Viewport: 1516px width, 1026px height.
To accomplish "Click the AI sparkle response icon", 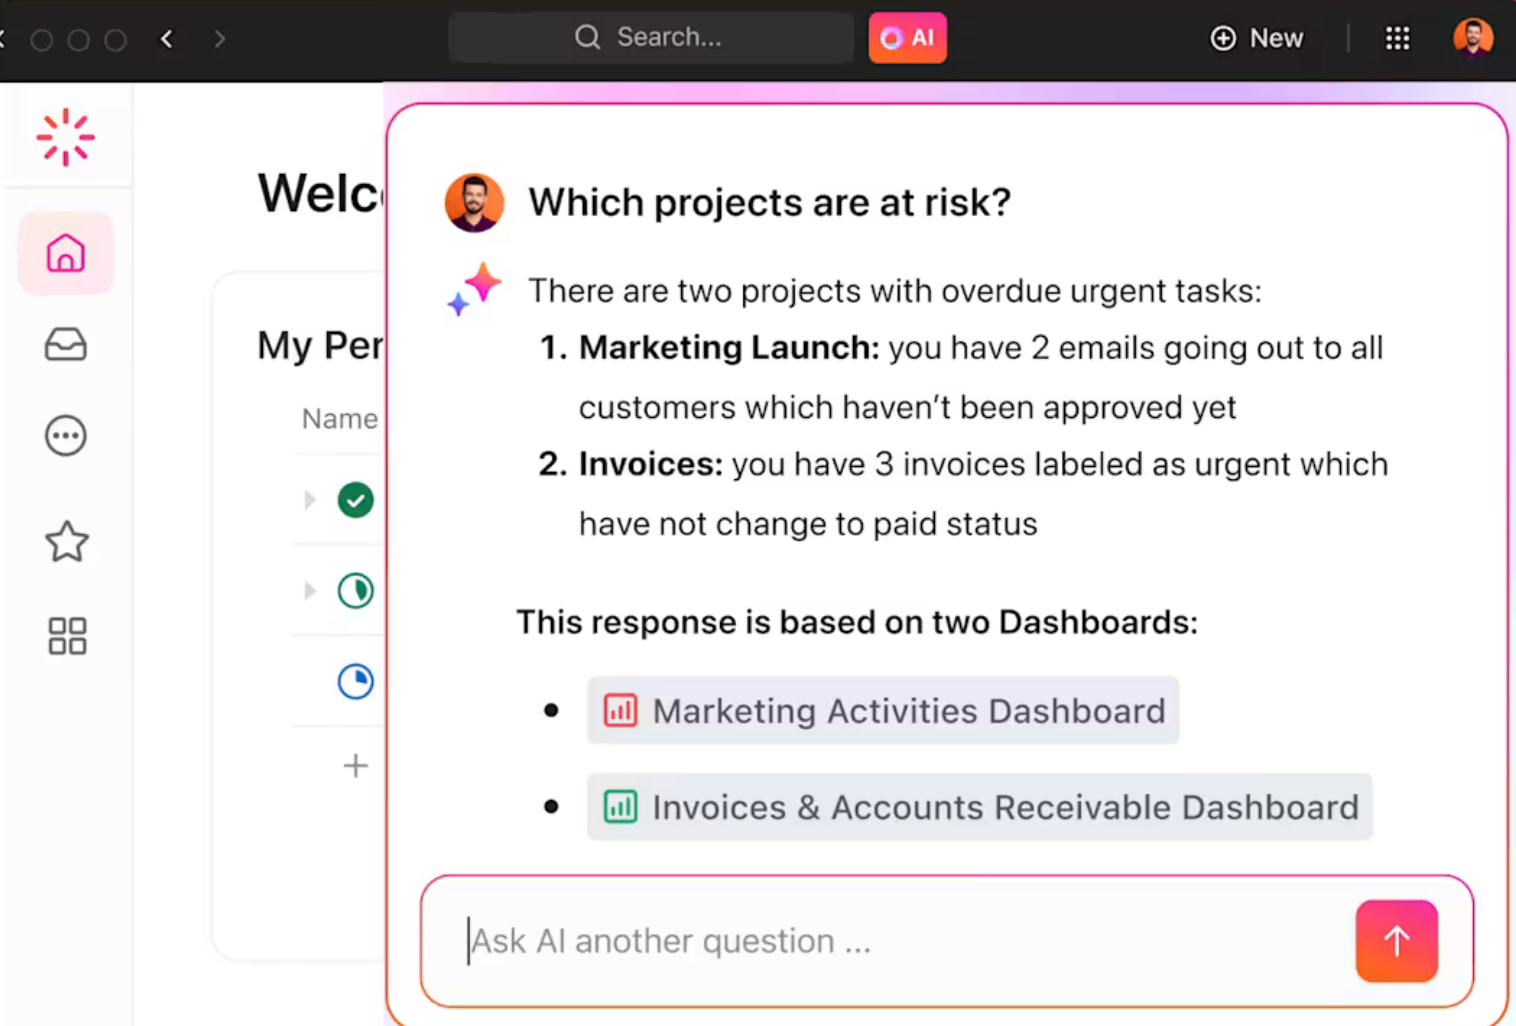I will pyautogui.click(x=474, y=289).
